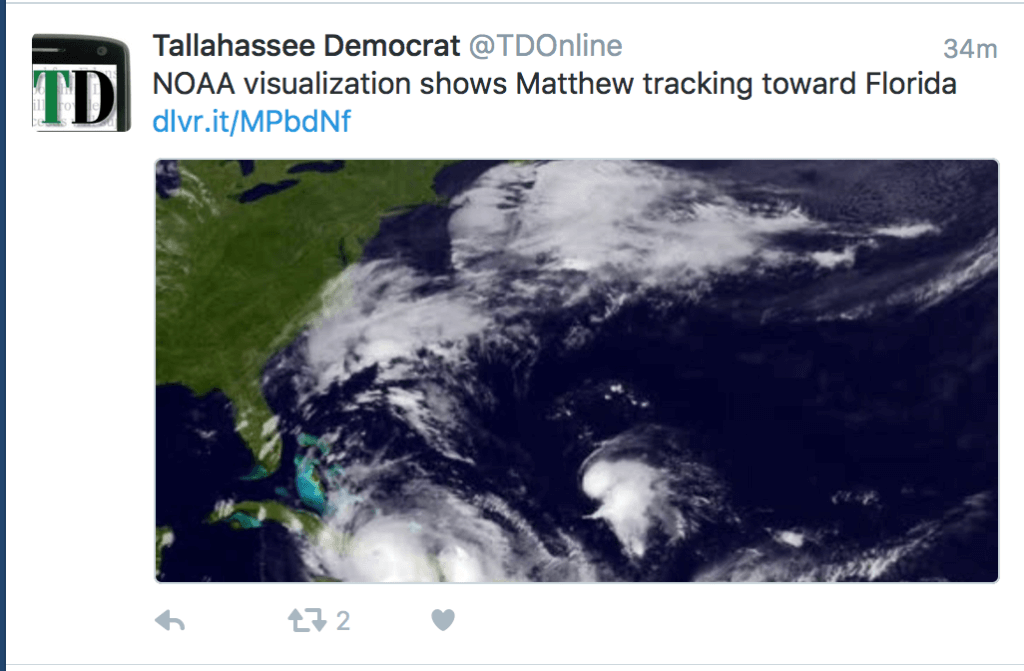Open the @TDOnline handle
1024x671 pixels.
[545, 46]
